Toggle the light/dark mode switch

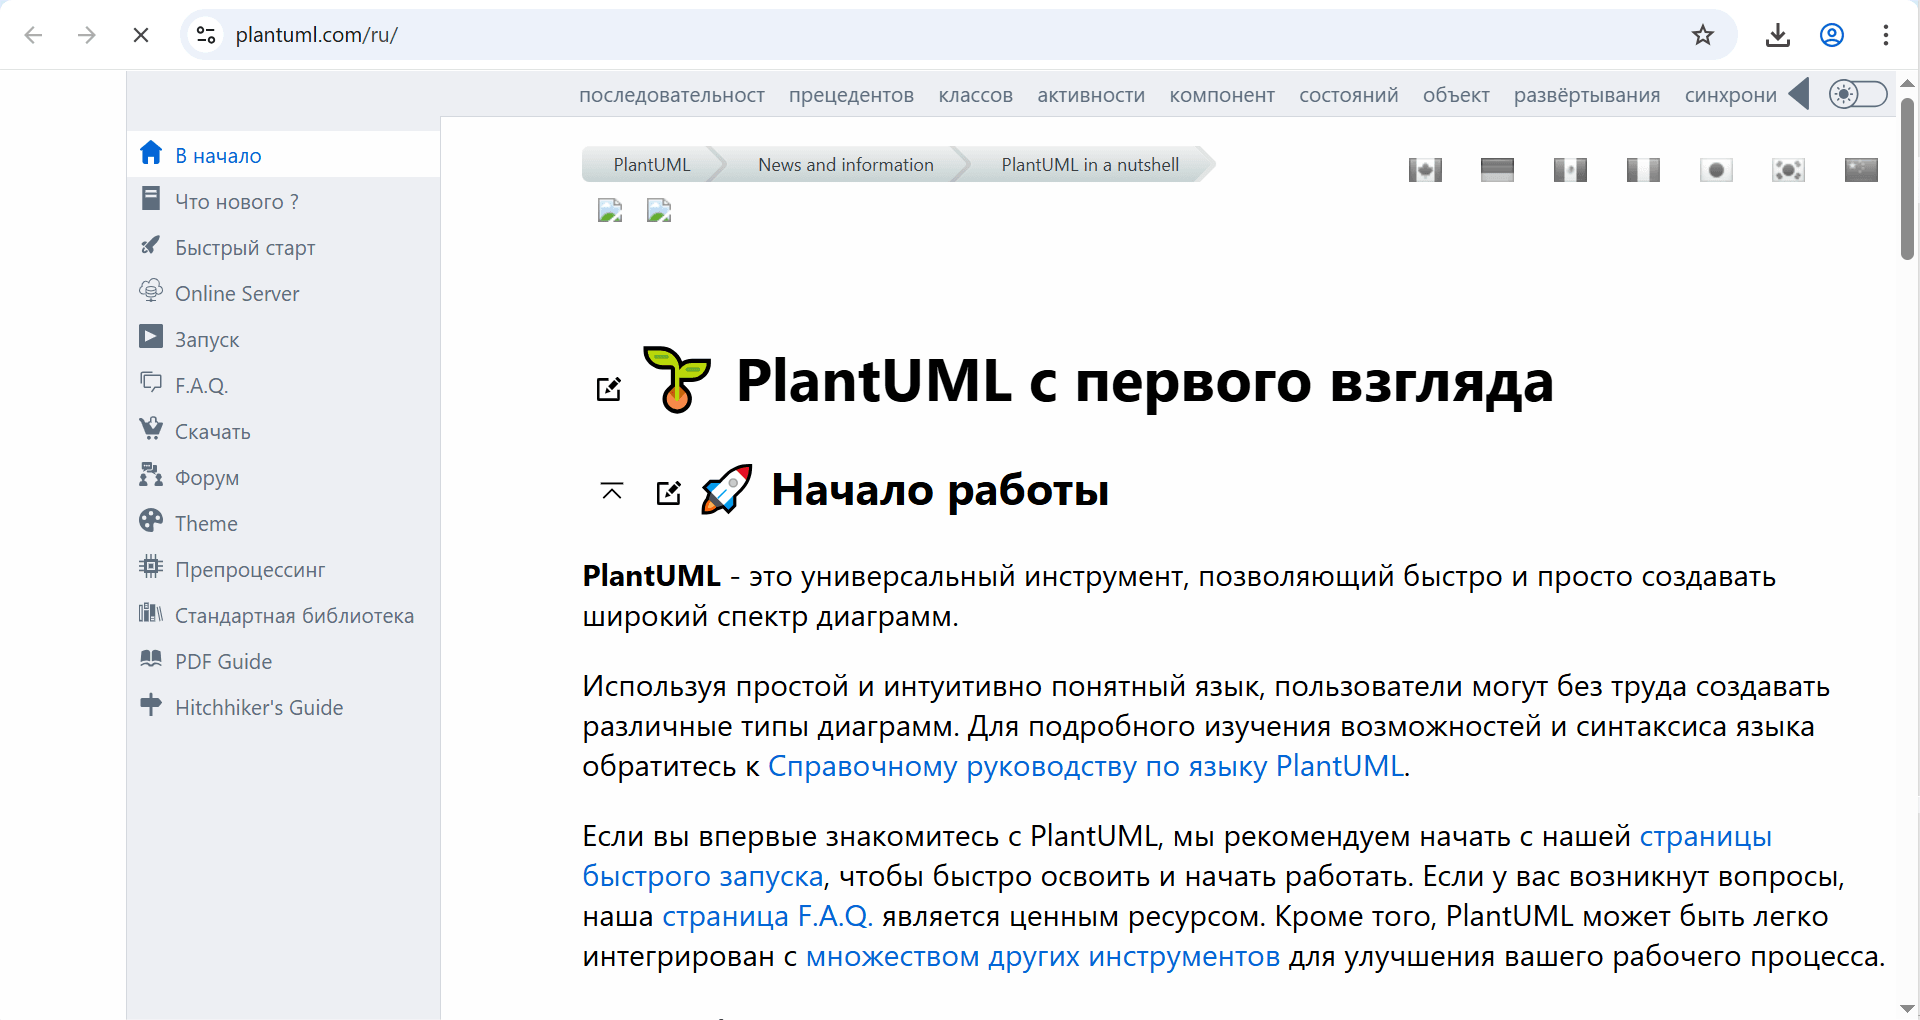[1857, 94]
